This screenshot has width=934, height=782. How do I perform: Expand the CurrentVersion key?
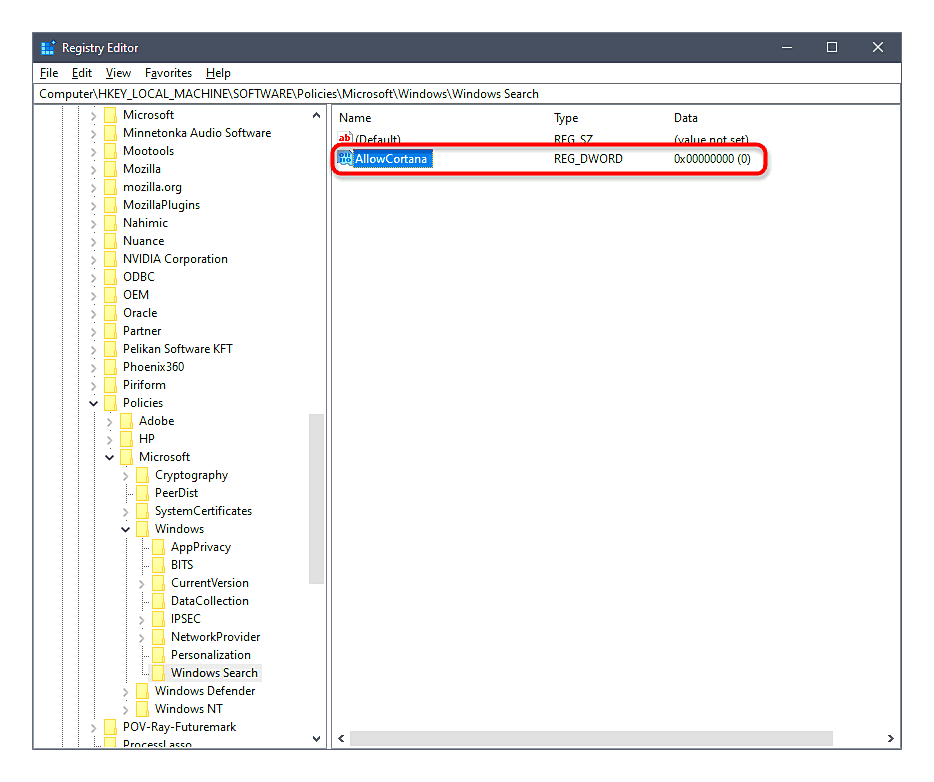142,583
